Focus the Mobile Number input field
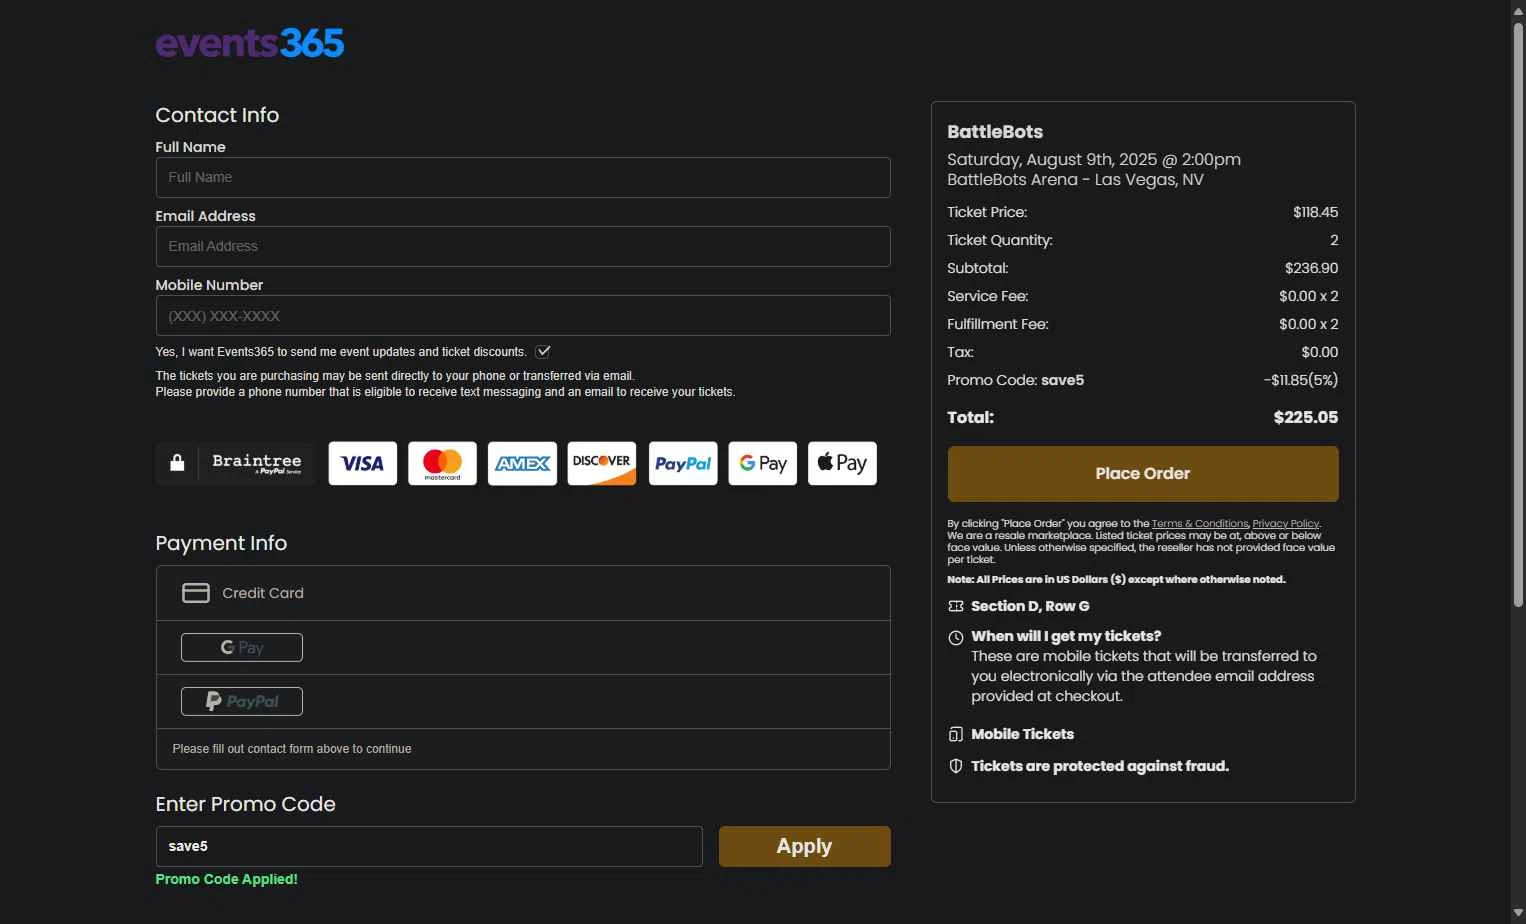 (523, 315)
